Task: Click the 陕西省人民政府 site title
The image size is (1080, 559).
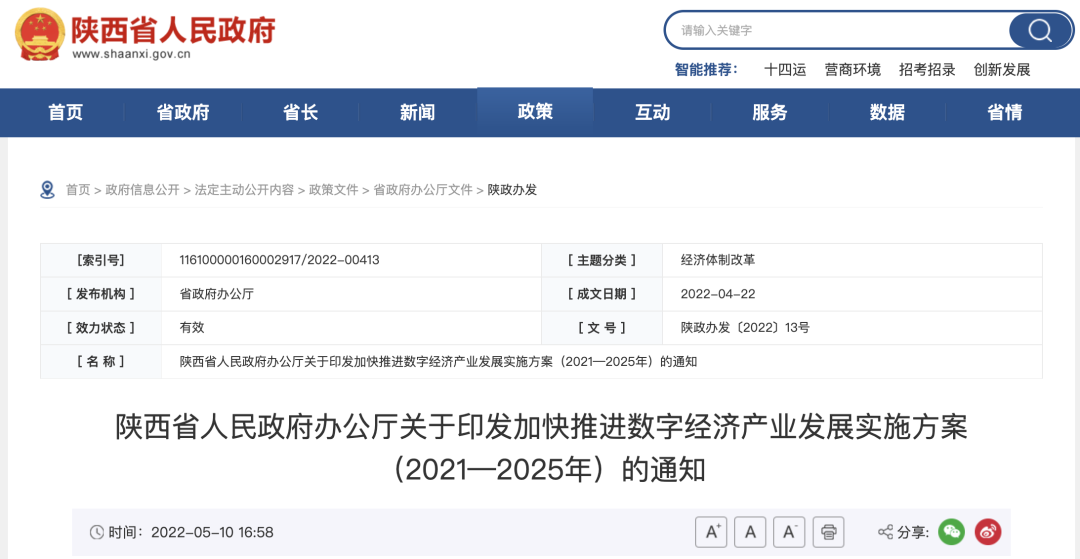Action: point(174,29)
